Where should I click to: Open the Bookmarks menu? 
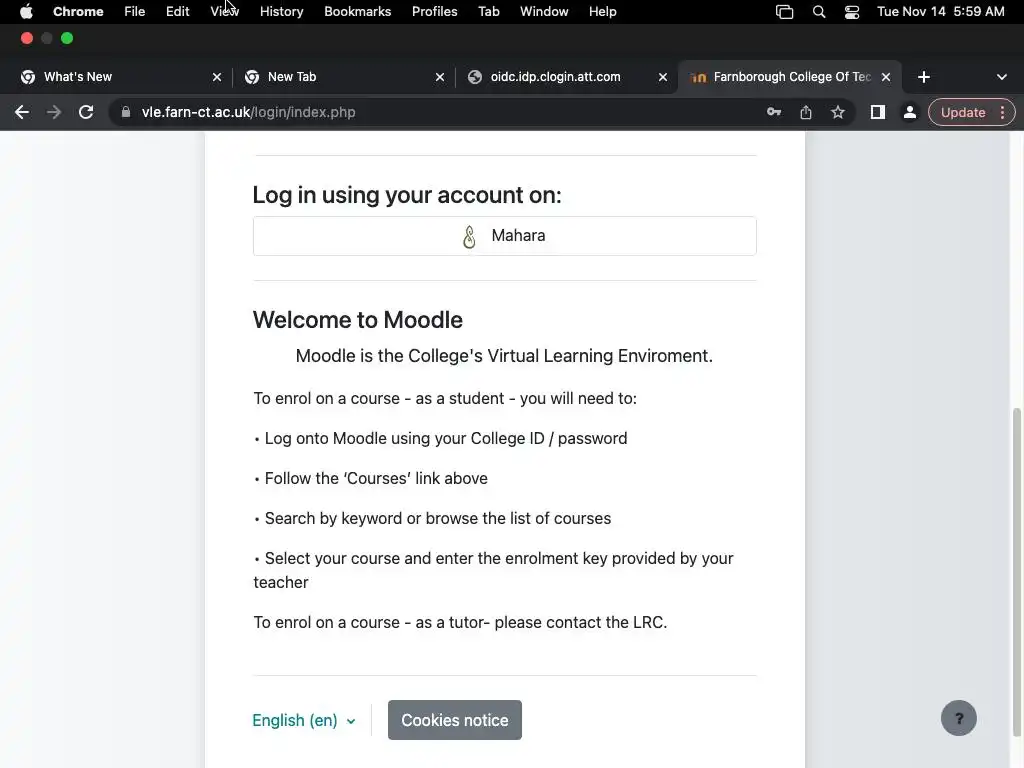357,12
